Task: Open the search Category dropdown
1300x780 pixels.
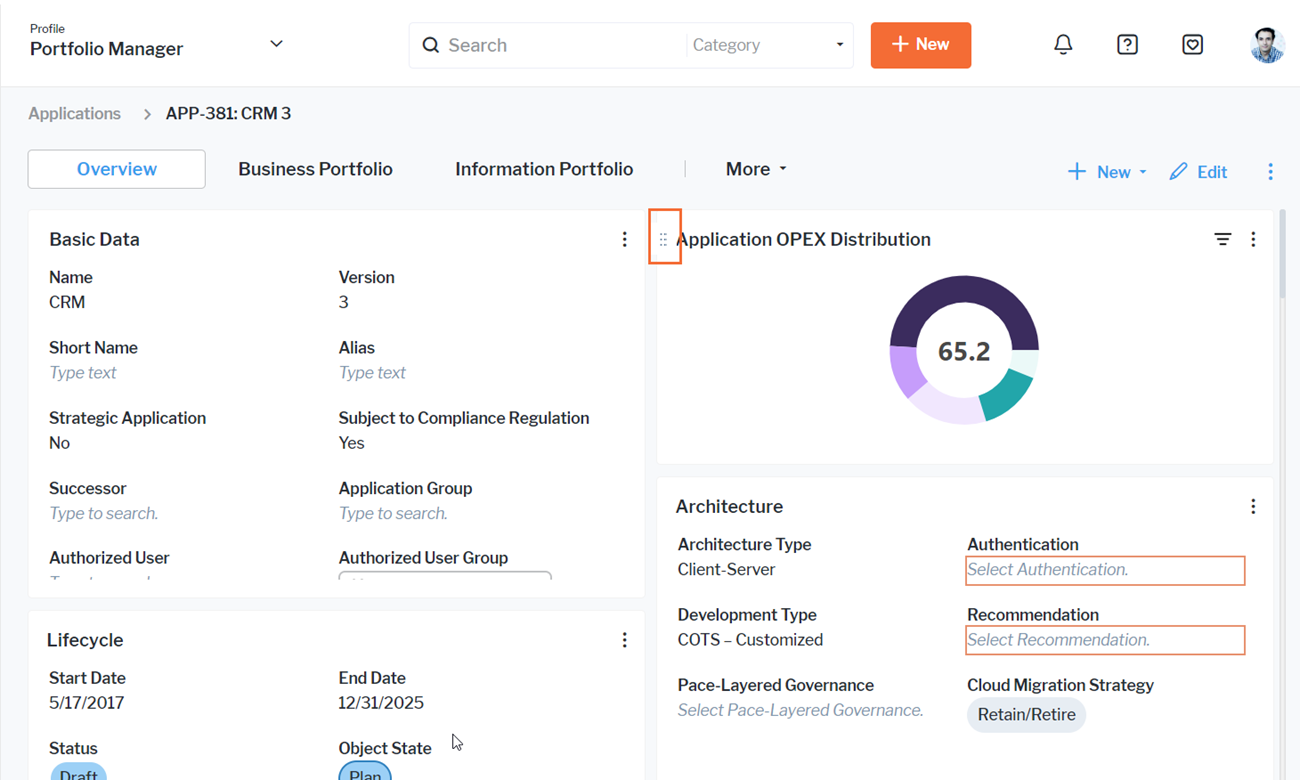Action: [x=767, y=45]
